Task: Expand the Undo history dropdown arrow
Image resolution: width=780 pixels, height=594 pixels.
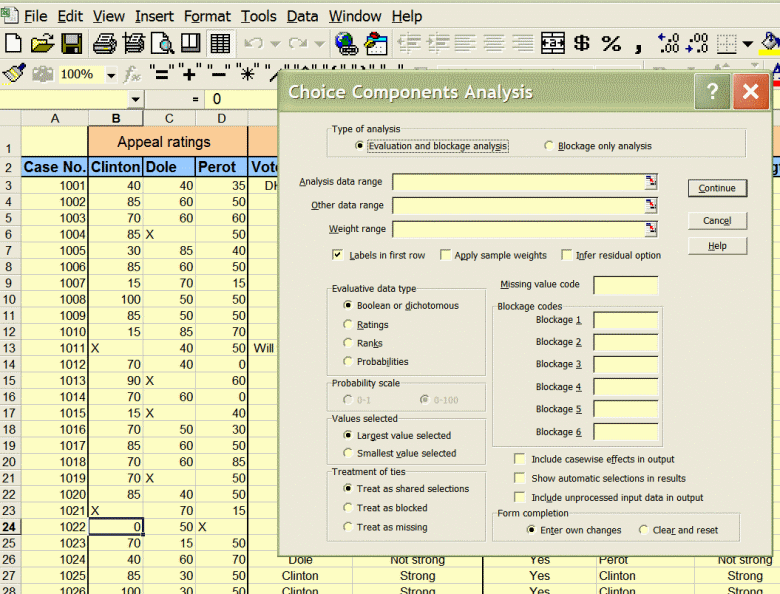Action: (275, 44)
